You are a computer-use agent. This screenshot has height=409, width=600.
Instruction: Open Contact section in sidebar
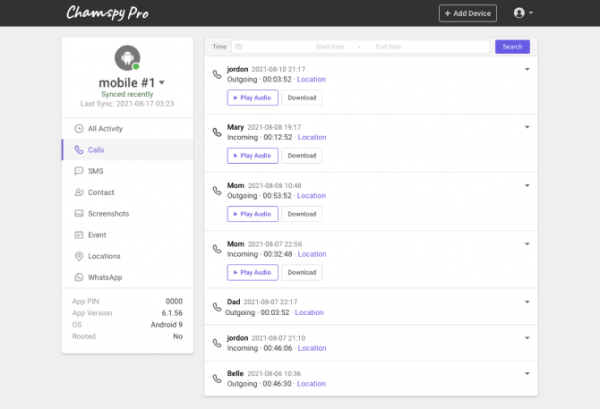point(127,192)
